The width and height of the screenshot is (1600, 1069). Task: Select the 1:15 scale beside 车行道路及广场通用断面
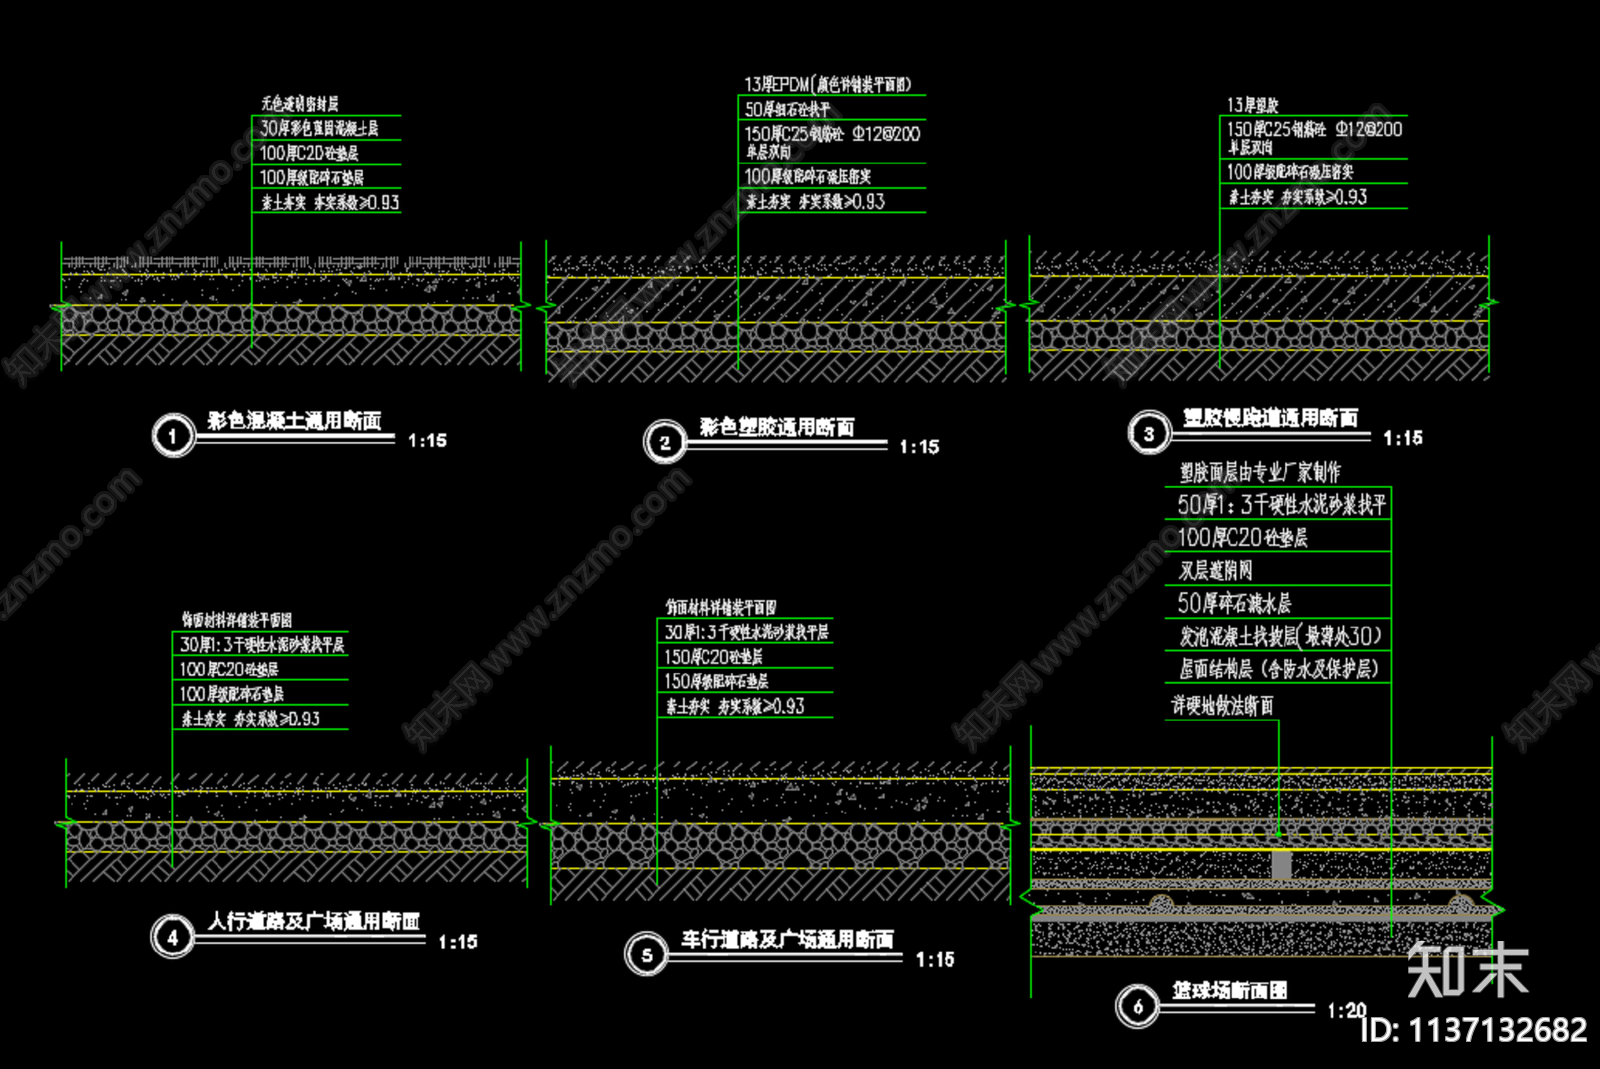[x=935, y=960]
